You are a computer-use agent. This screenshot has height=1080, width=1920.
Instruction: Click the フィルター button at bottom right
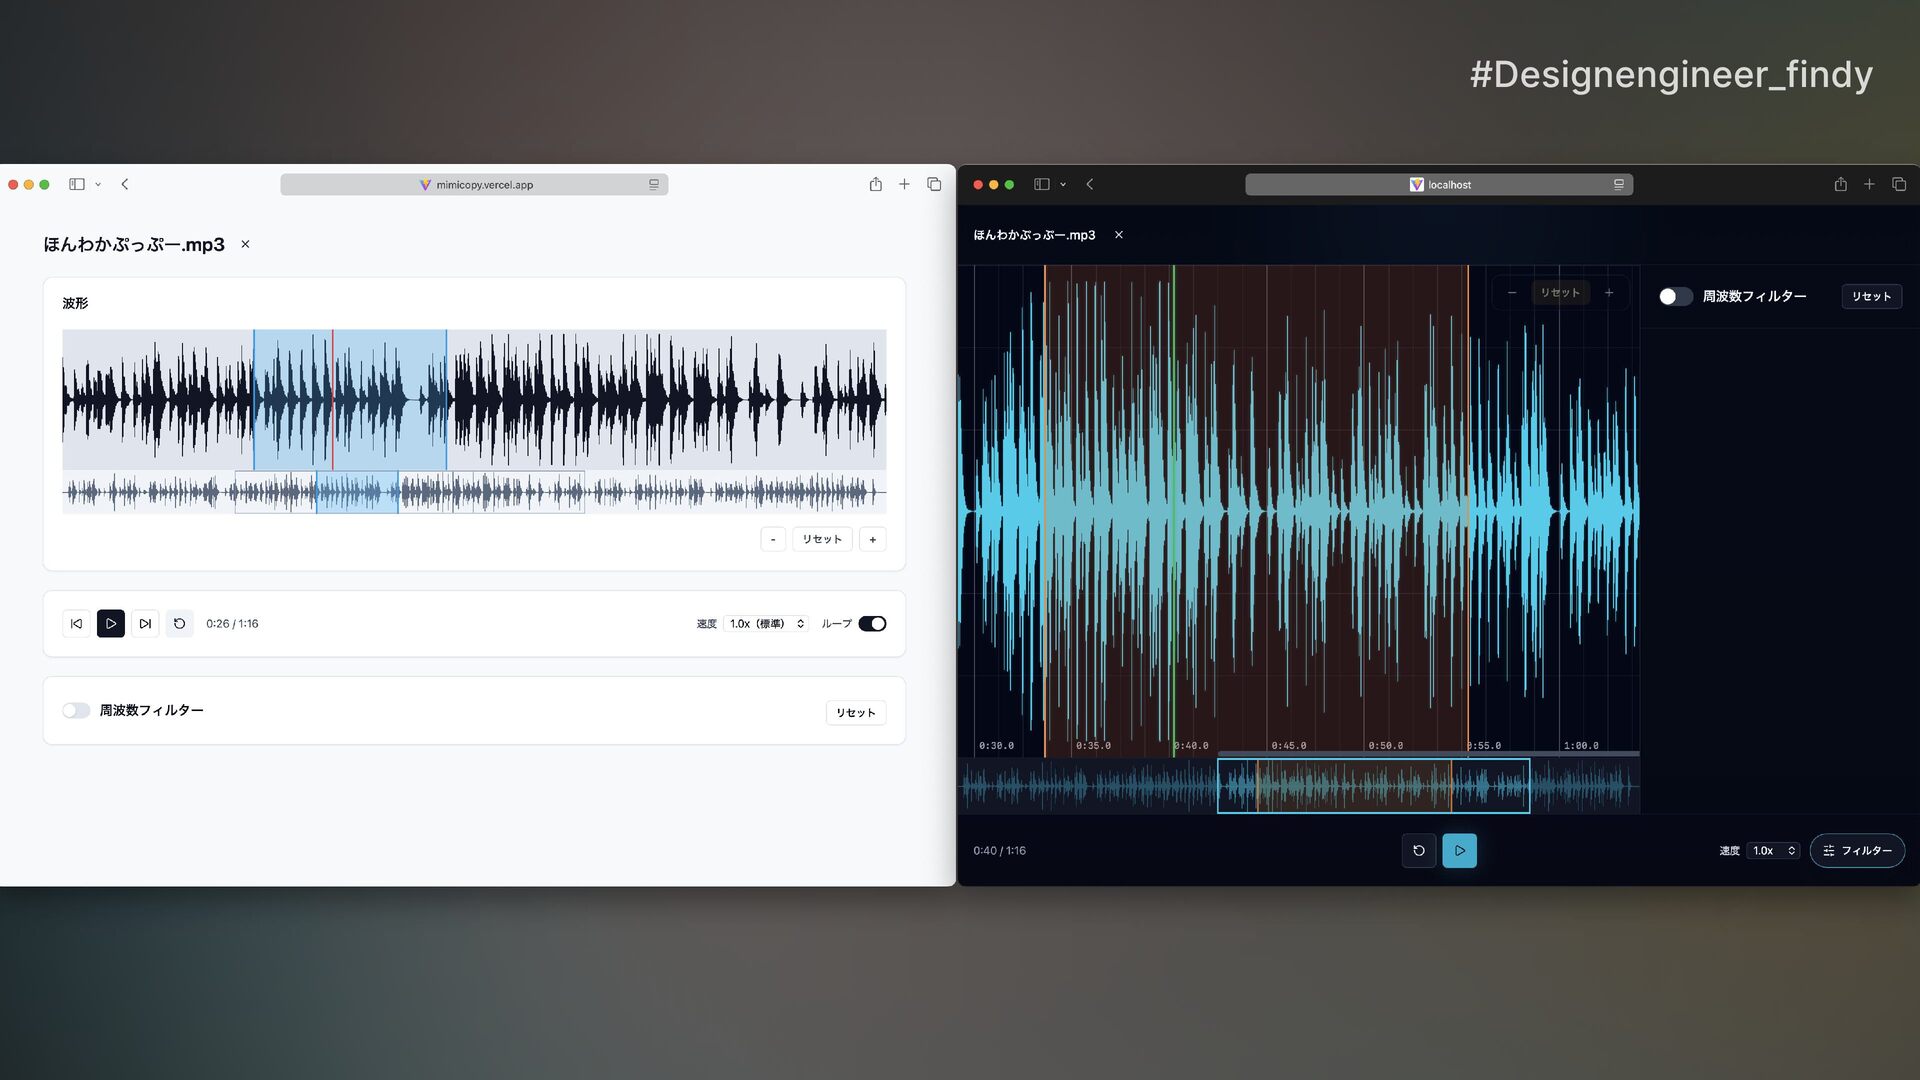point(1857,851)
